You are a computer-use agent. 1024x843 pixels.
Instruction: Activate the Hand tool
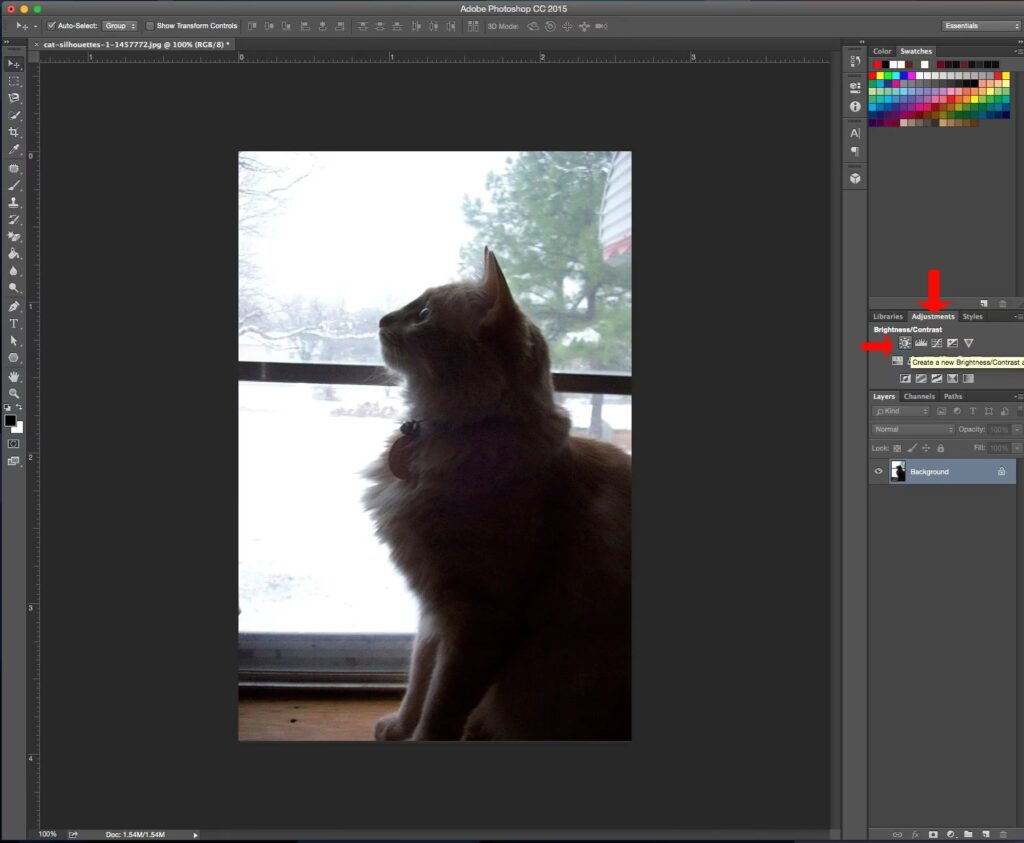(x=14, y=376)
